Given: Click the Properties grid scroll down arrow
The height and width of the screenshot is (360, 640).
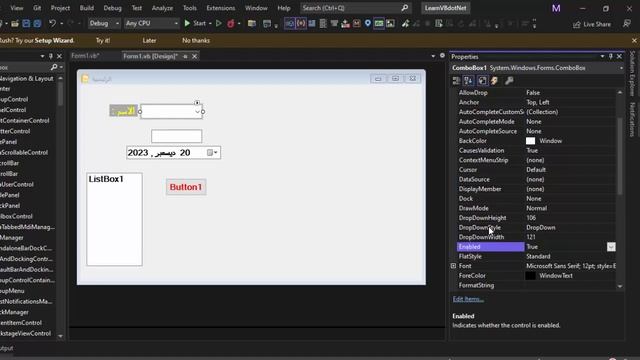Looking at the screenshot, I should 620,286.
